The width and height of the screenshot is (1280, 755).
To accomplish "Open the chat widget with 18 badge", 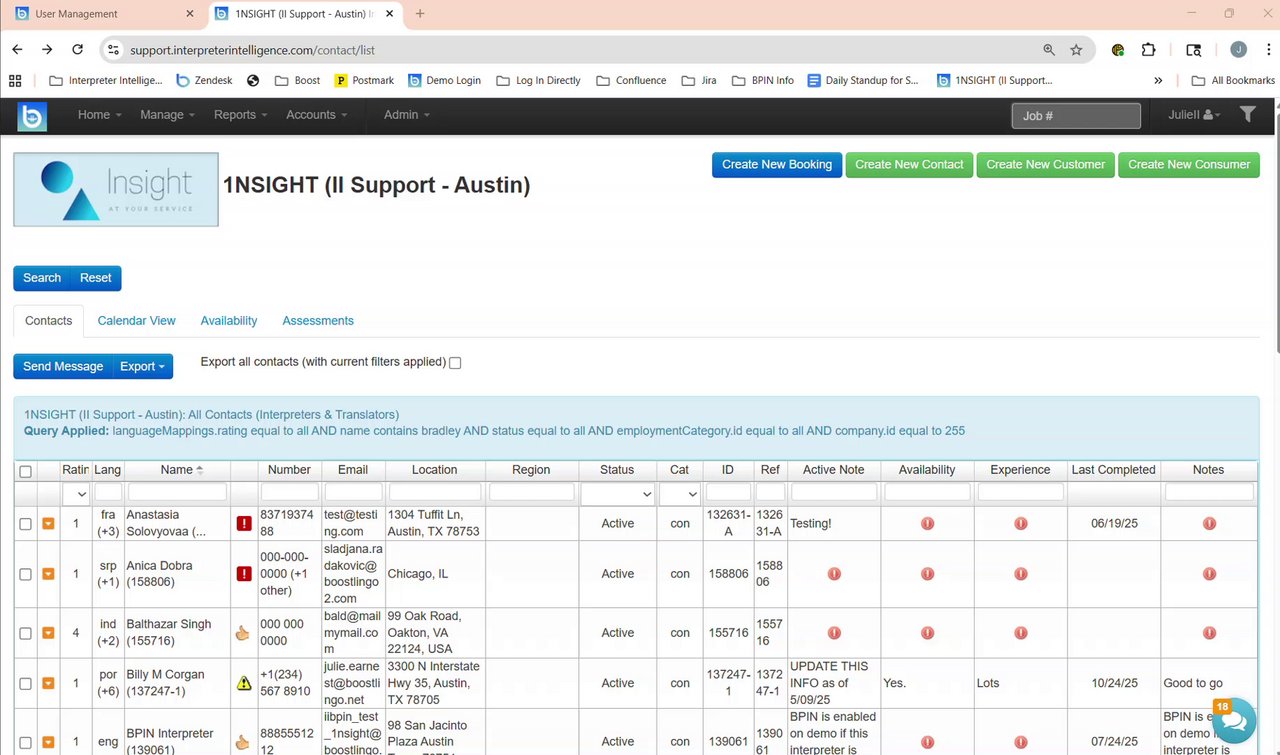I will (x=1234, y=720).
